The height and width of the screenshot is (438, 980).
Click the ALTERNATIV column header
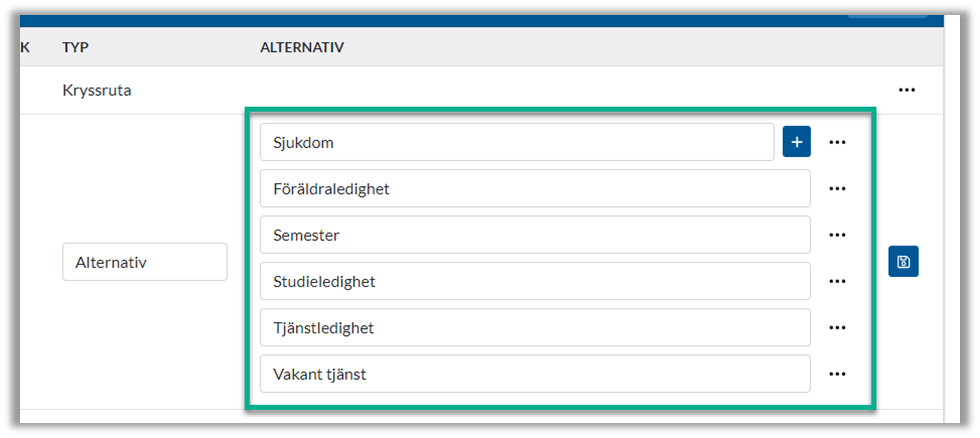(301, 47)
